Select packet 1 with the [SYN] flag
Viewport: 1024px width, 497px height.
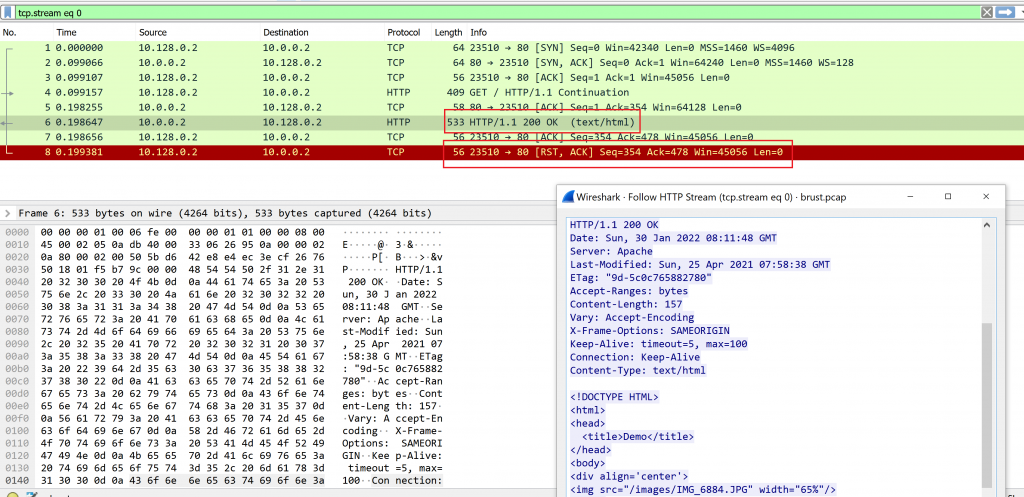(512, 48)
